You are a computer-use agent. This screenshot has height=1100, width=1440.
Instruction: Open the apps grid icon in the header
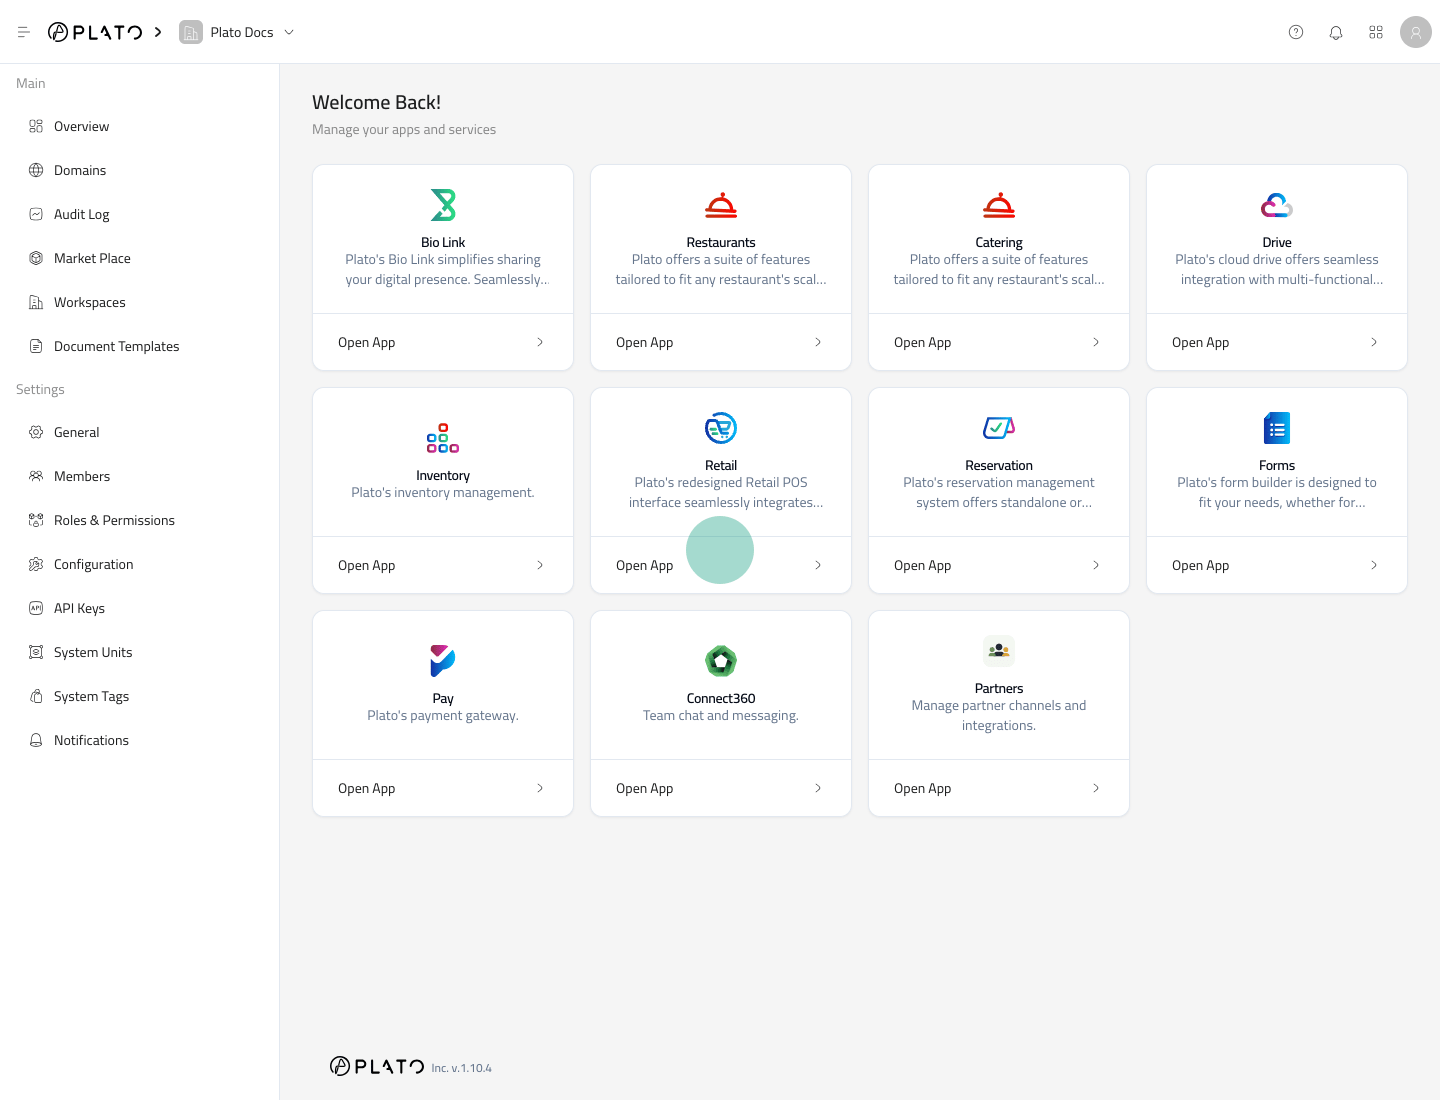1376,32
